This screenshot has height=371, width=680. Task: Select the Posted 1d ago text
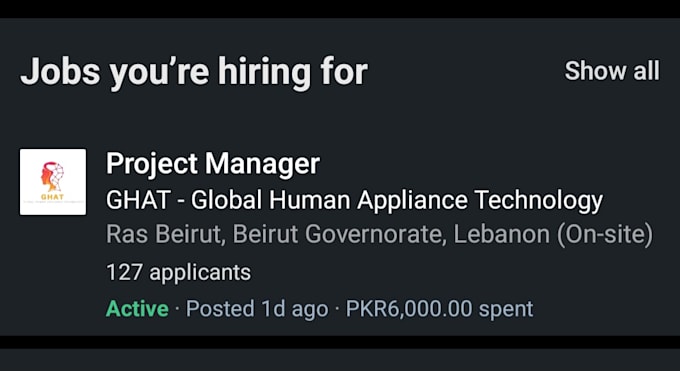[x=257, y=309]
